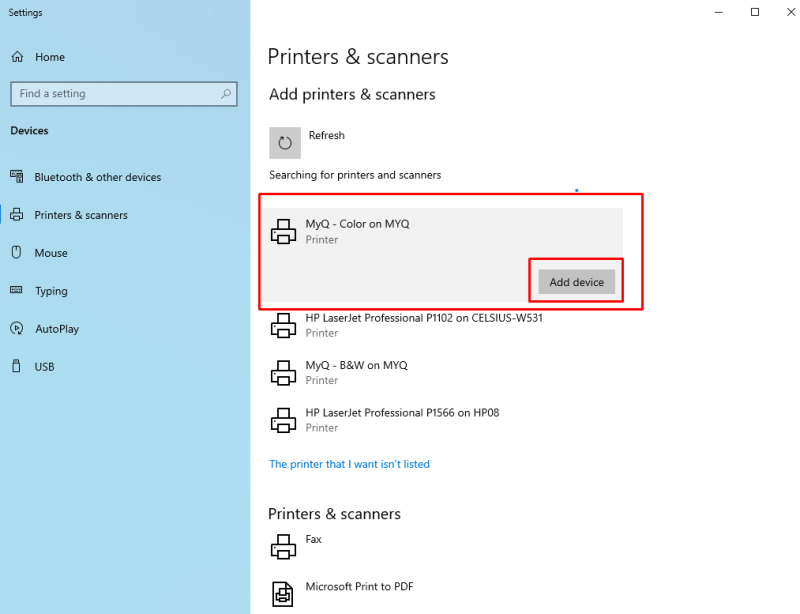The height and width of the screenshot is (614, 800).
Task: Click the search magnifier in the settings search box
Action: (x=227, y=94)
